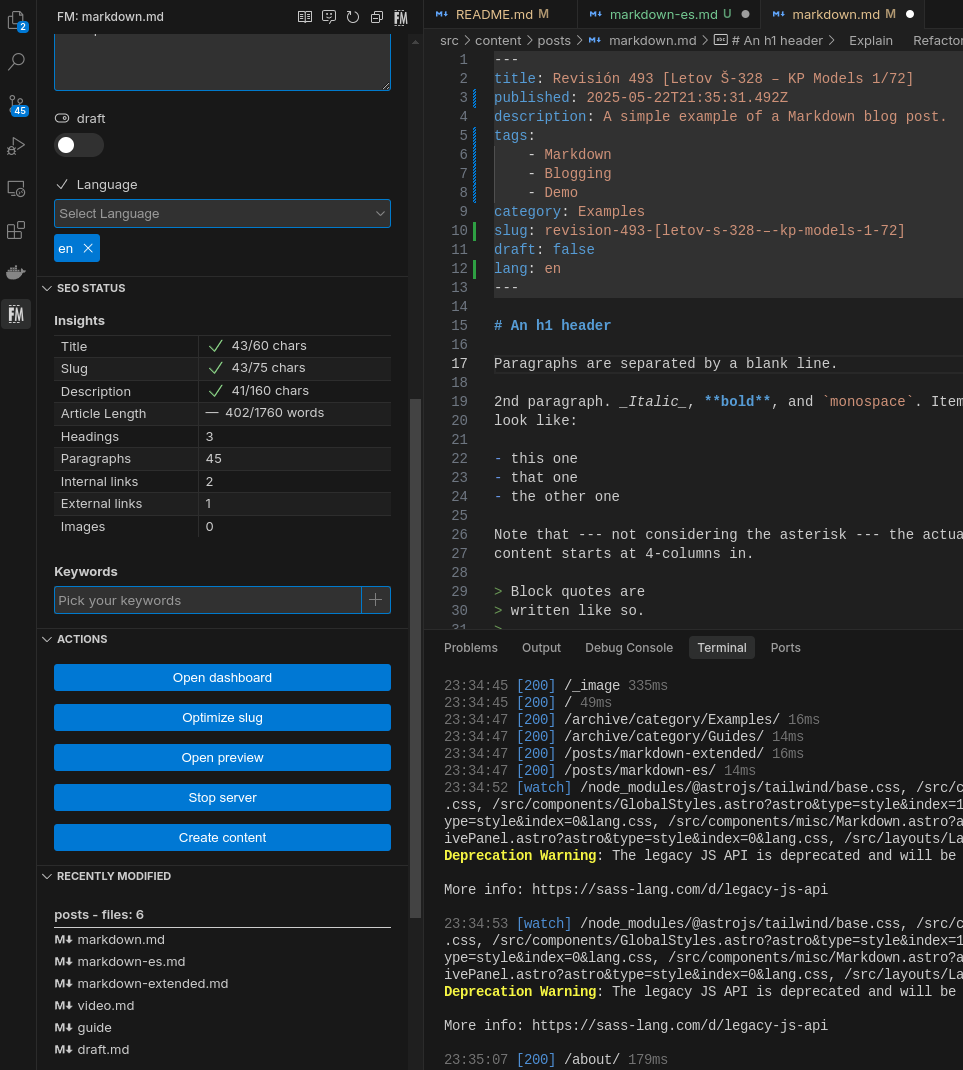The height and width of the screenshot is (1070, 963).
Task: Open Source Control view with 45 changes
Action: tap(16, 104)
